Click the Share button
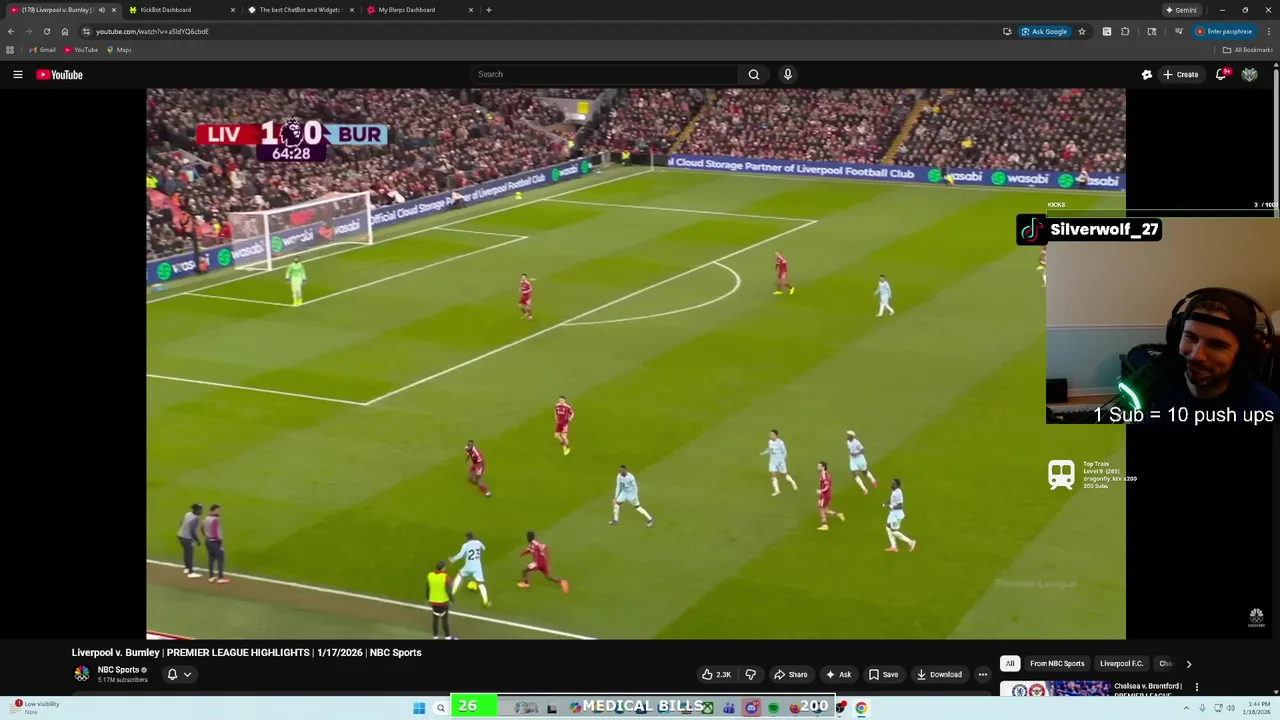Image resolution: width=1280 pixels, height=720 pixels. click(790, 674)
